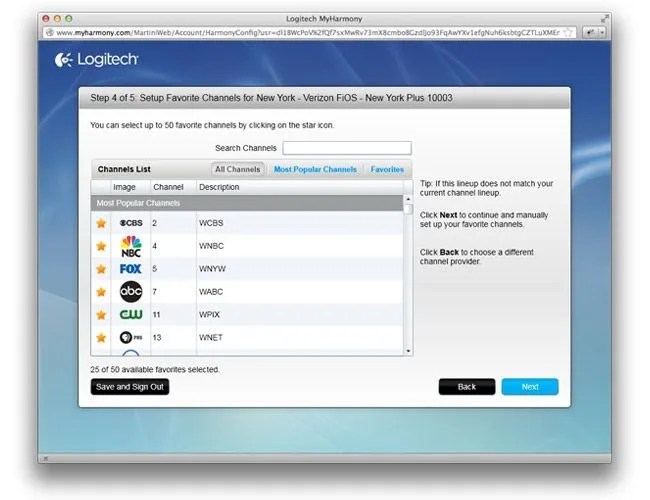The image size is (650, 500).
Task: Click the CW channel logo
Action: [x=131, y=315]
